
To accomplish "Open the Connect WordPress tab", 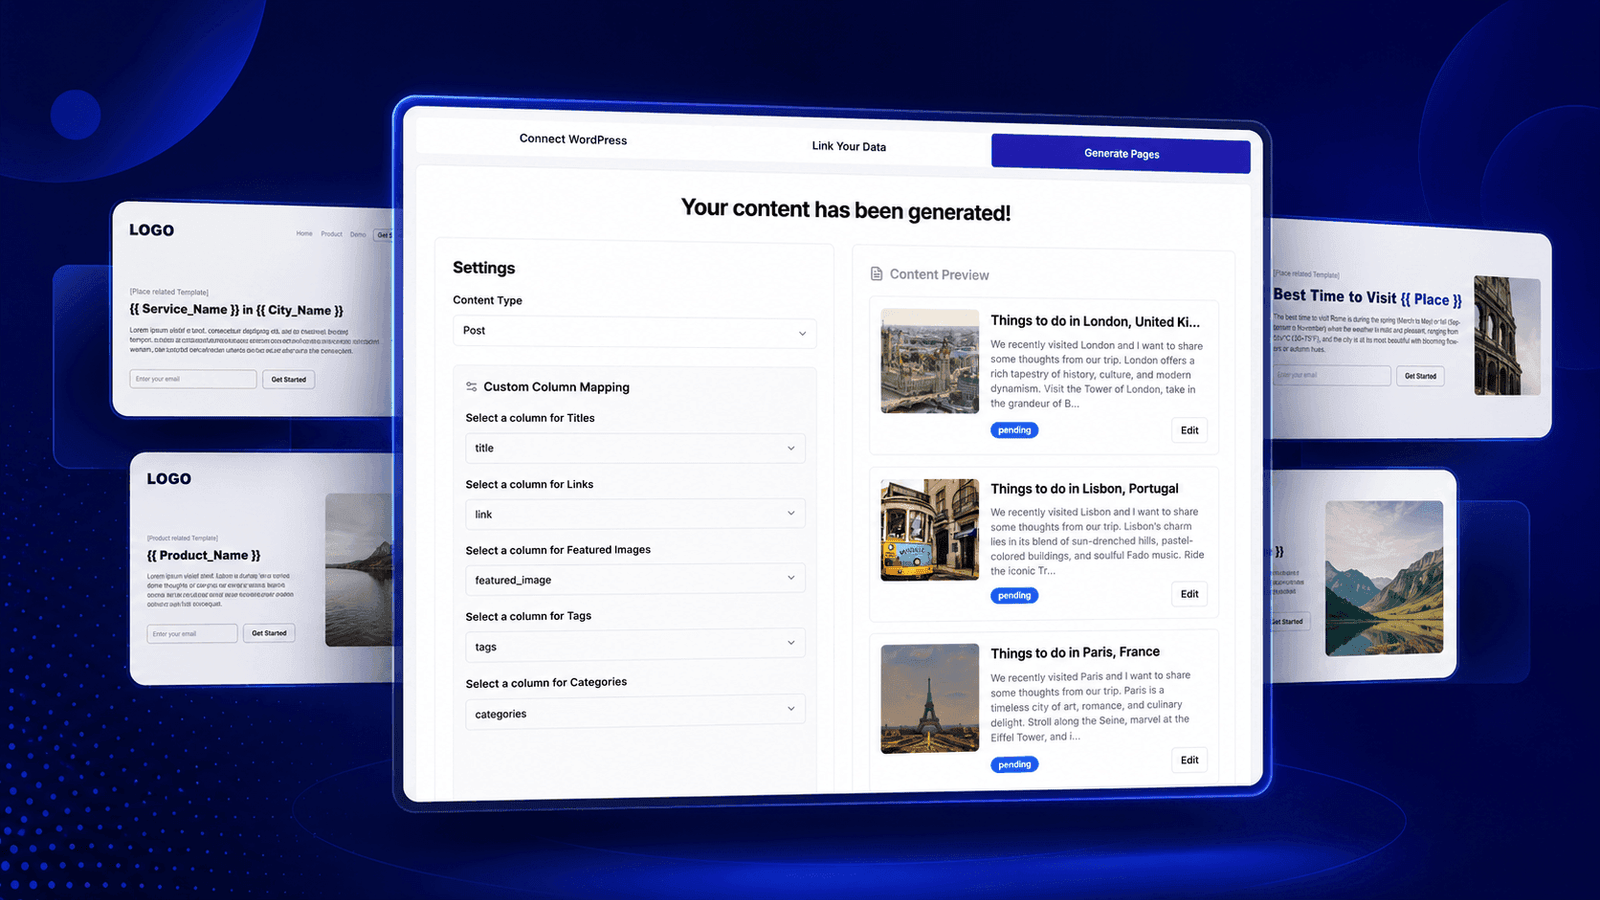I will pyautogui.click(x=573, y=139).
